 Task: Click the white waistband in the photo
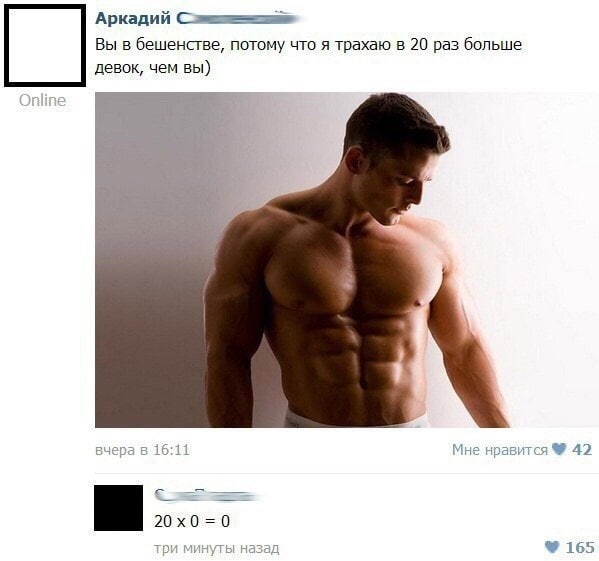pos(357,419)
